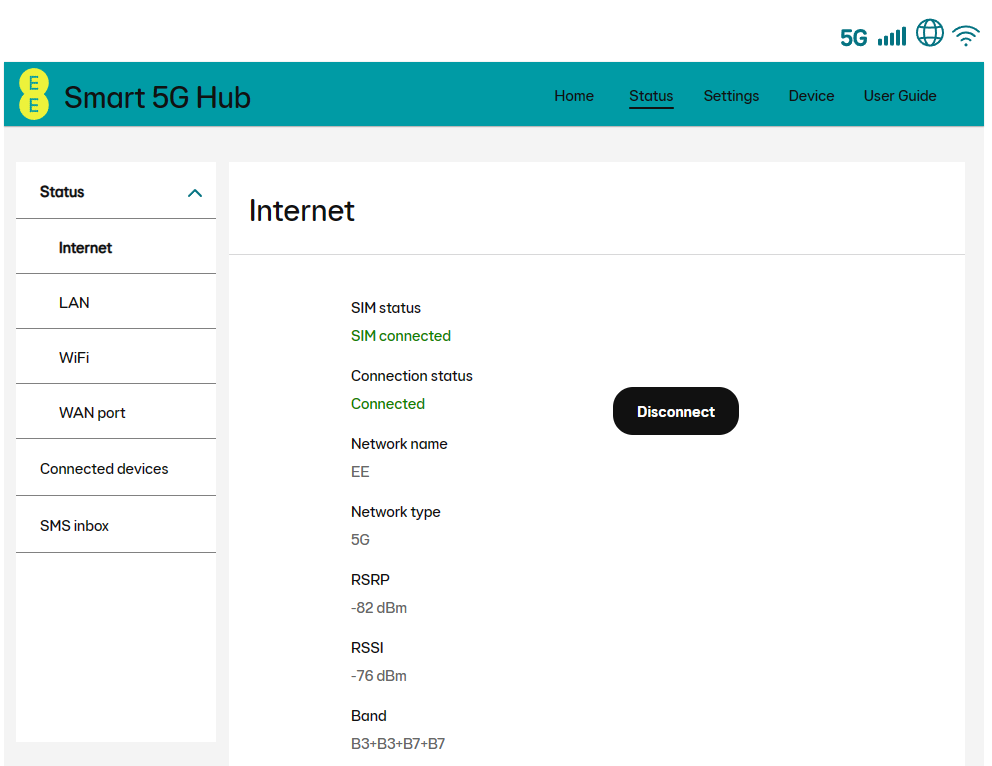The image size is (992, 766).
Task: Click the Connected status value
Action: pyautogui.click(x=388, y=404)
